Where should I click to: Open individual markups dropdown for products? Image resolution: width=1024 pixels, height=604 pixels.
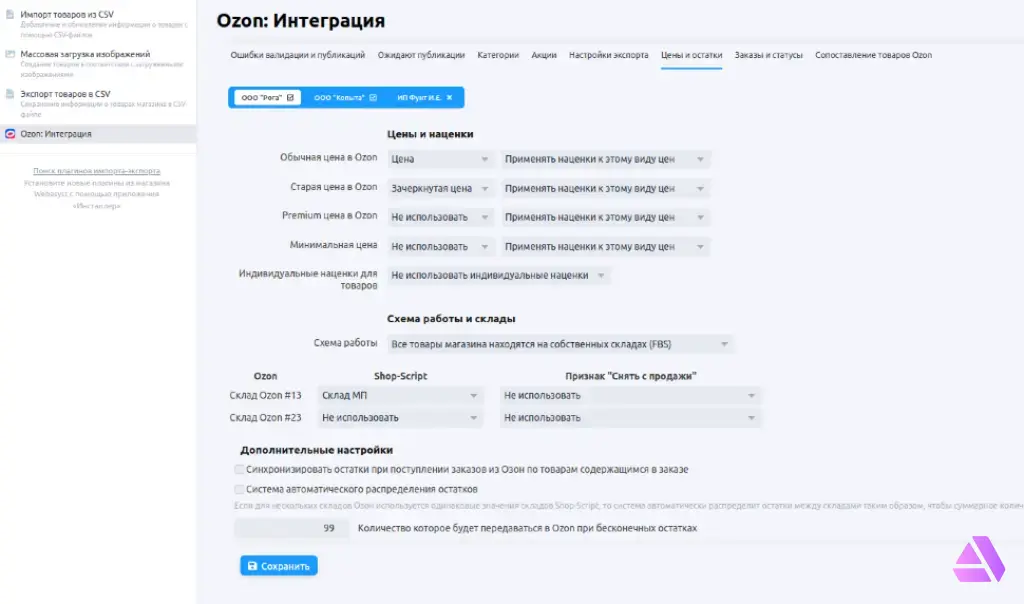pos(498,275)
